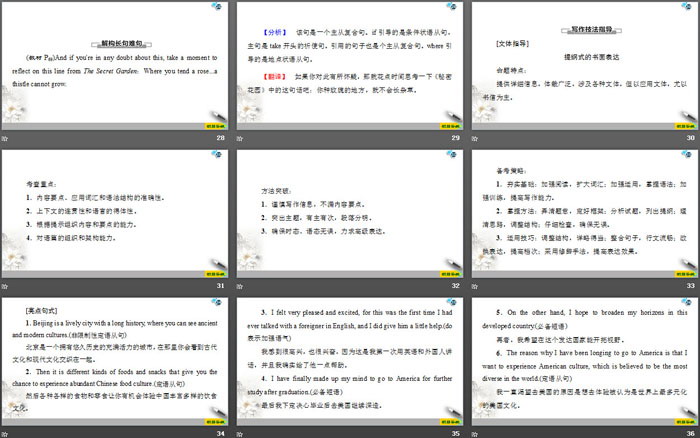
Task: Click animation star icon under slide 33
Action: click(x=475, y=286)
